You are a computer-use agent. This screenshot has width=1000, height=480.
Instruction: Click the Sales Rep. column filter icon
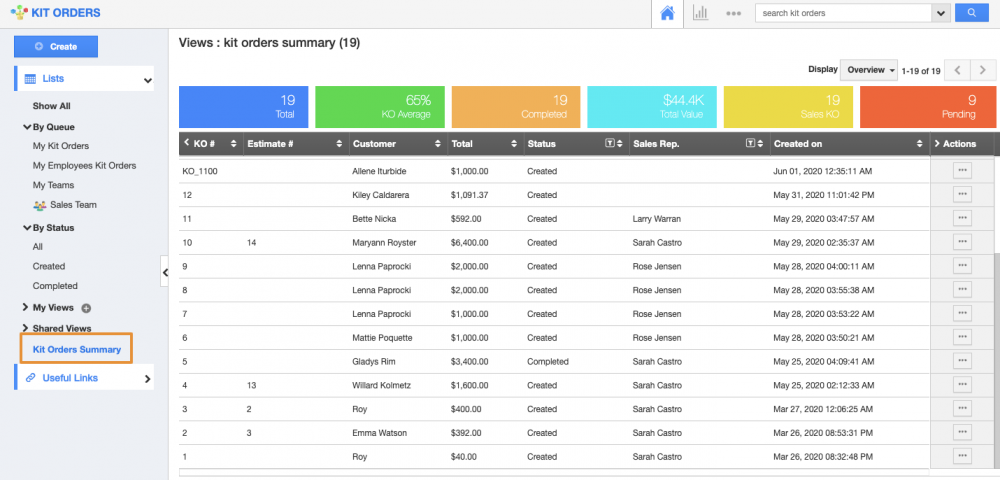(x=750, y=144)
